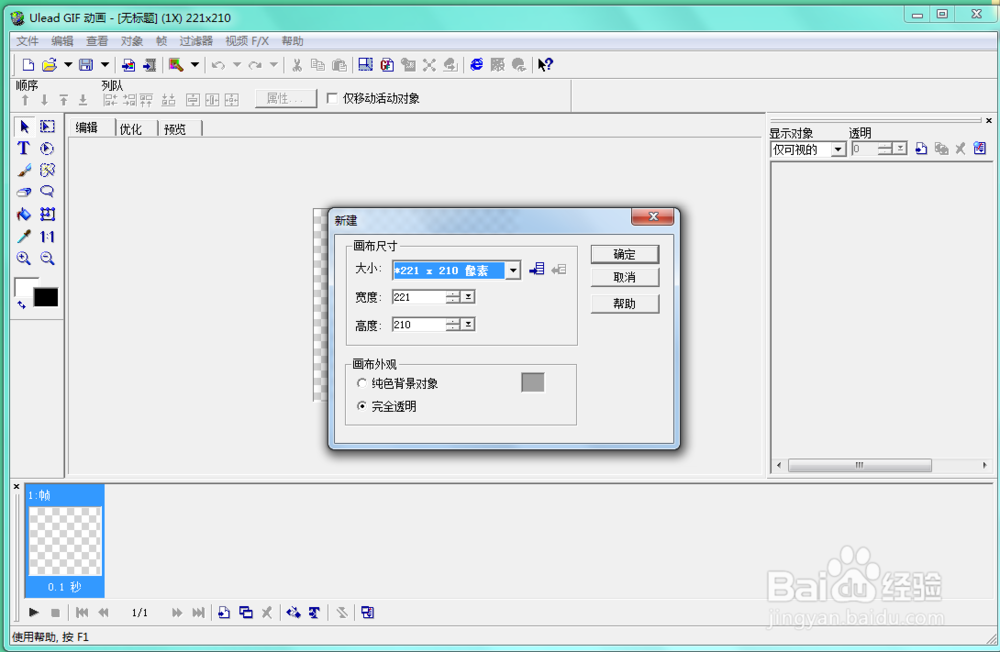Viewport: 1000px width, 652px height.
Task: Select the rectangle selection tool
Action: [x=47, y=126]
